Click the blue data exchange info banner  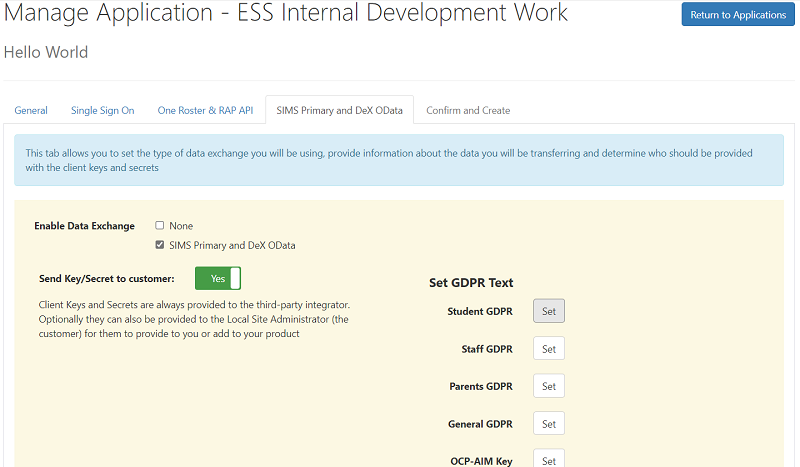pos(398,161)
